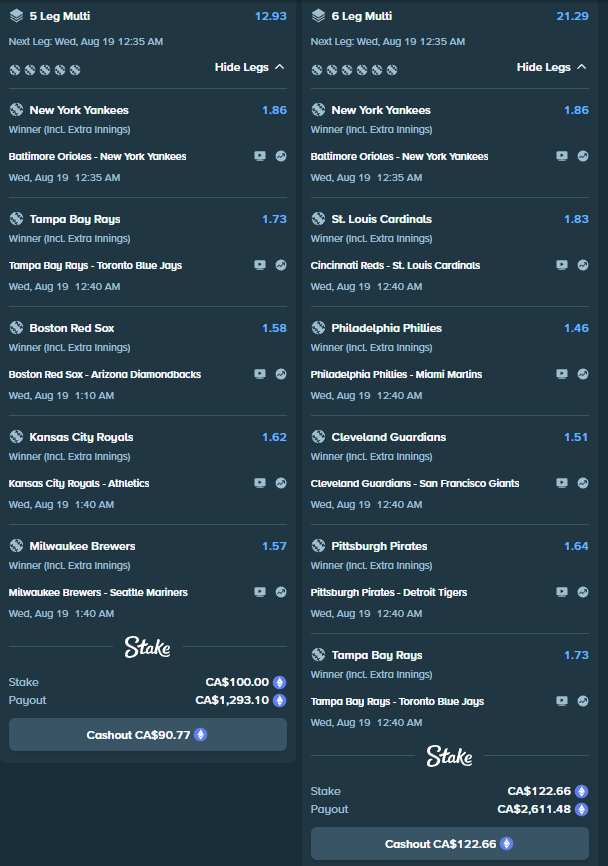The width and height of the screenshot is (608, 866).
Task: Open stats icon for Tampa Bay Rays game in 5 Leg Multi
Action: point(281,265)
